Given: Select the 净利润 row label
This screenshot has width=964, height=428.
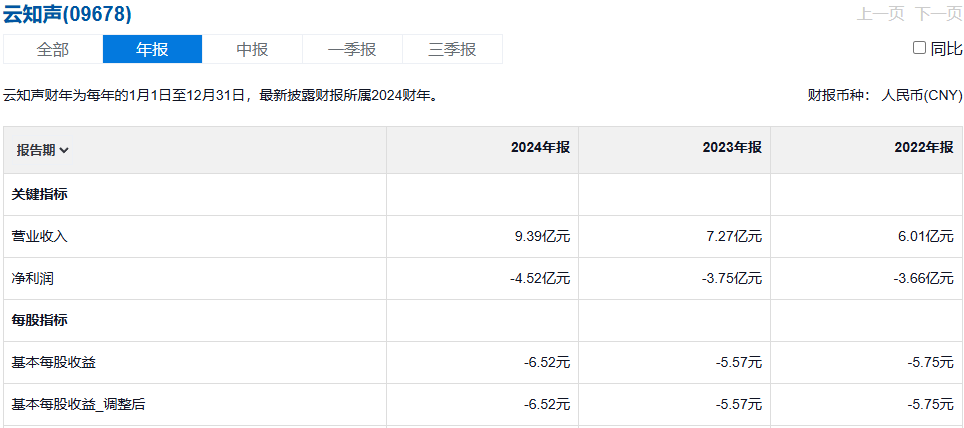Looking at the screenshot, I should pyautogui.click(x=33, y=279).
